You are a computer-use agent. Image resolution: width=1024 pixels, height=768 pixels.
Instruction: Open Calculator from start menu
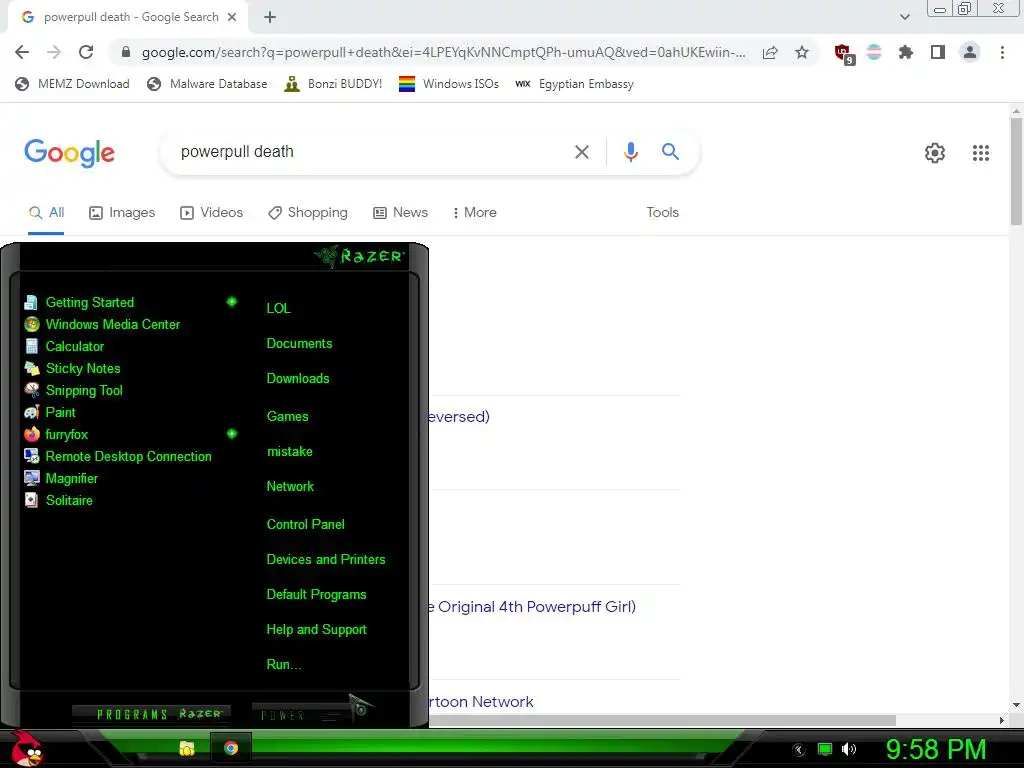(64, 347)
